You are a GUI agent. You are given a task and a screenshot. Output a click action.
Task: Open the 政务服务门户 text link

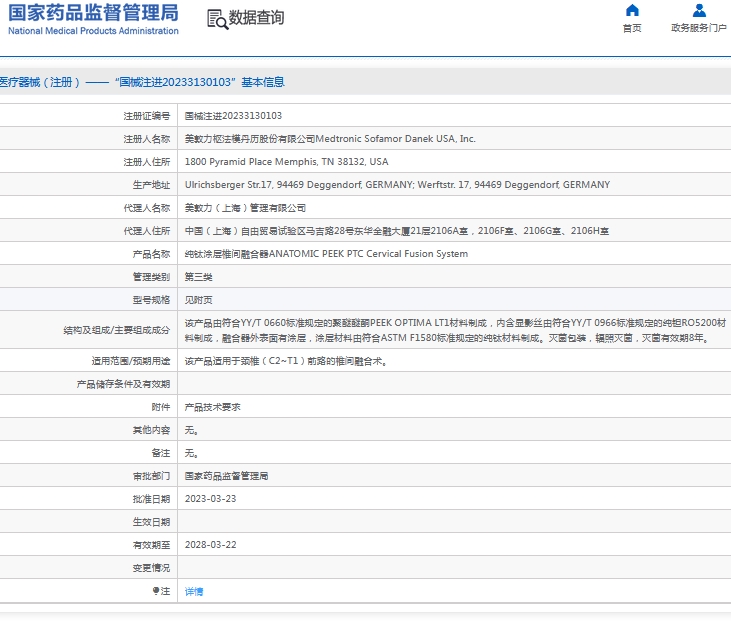pos(699,28)
